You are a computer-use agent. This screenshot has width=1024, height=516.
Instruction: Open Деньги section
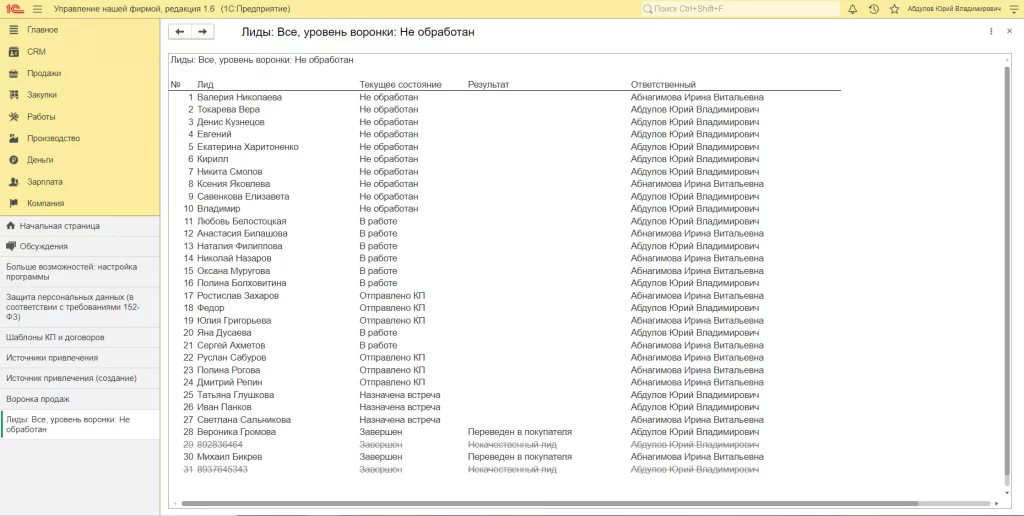(x=40, y=160)
